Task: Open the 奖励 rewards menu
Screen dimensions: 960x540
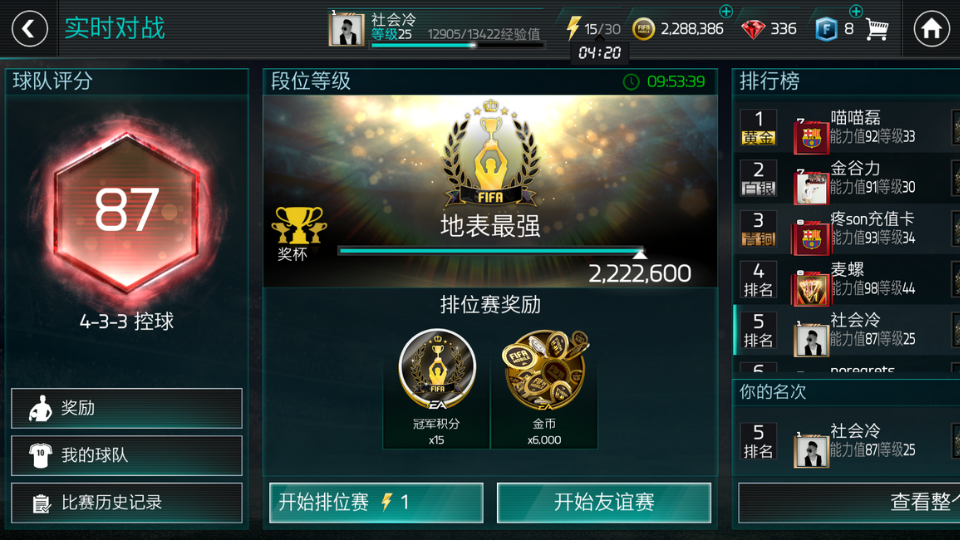Action: (127, 408)
